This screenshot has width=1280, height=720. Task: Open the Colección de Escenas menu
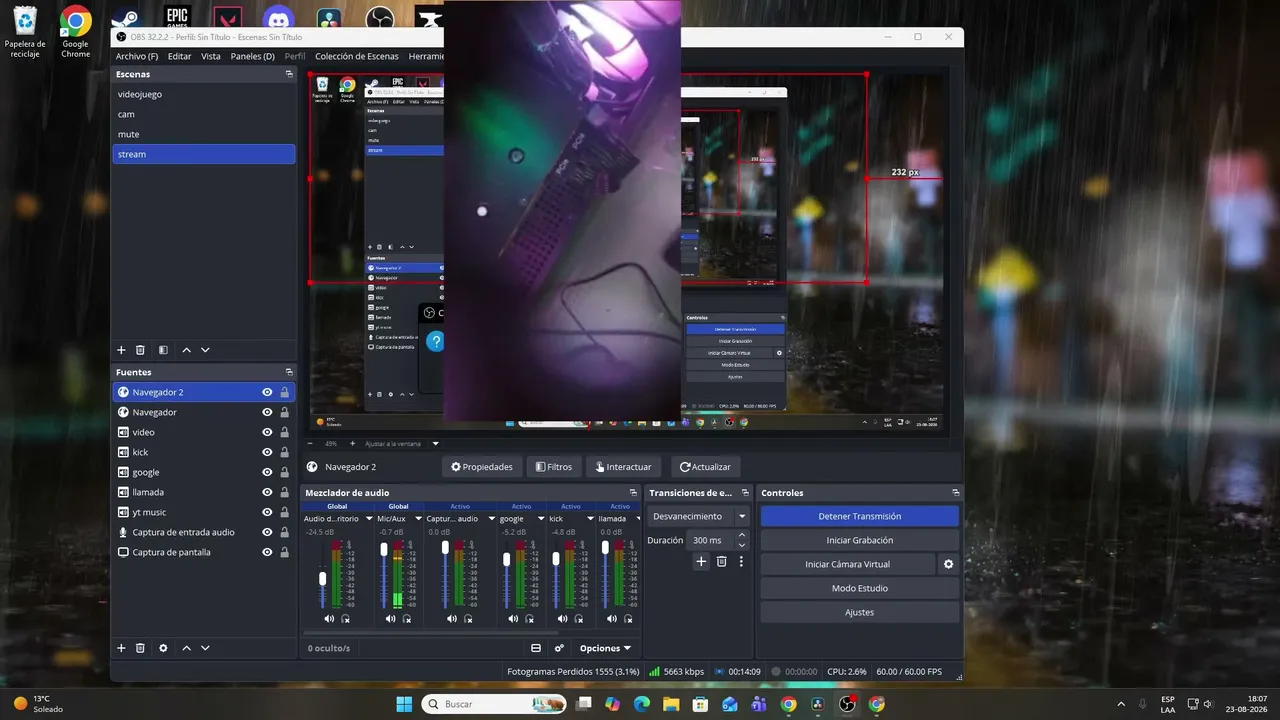point(357,56)
